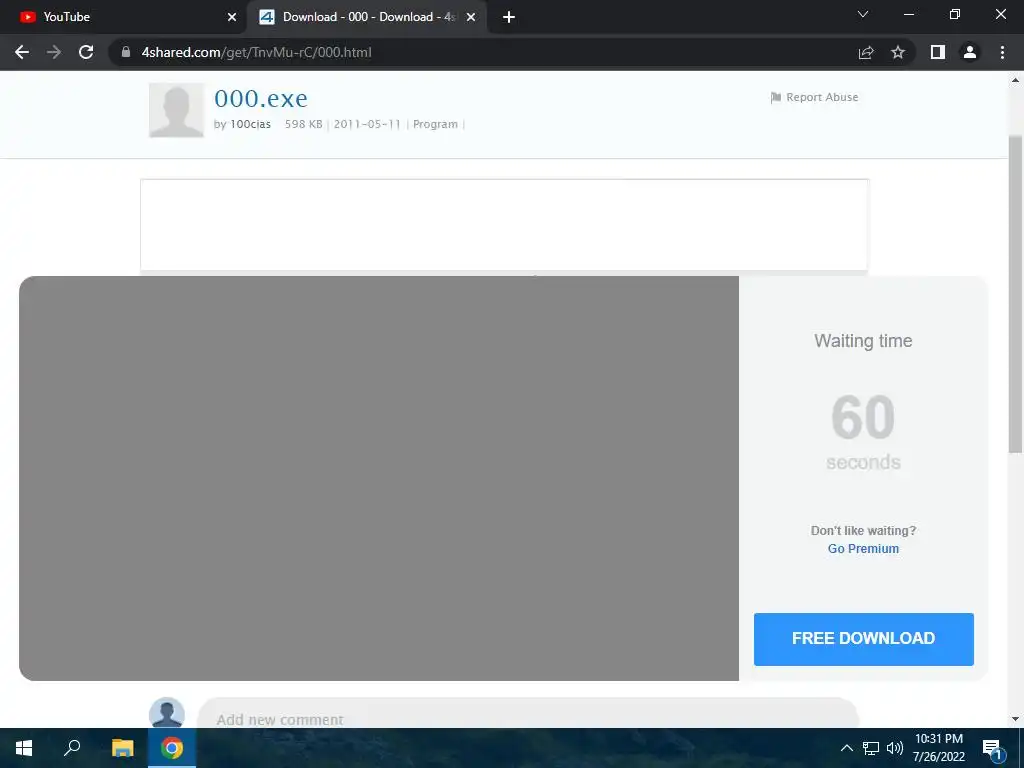1024x768 pixels.
Task: Open the side panel icon
Action: click(938, 52)
